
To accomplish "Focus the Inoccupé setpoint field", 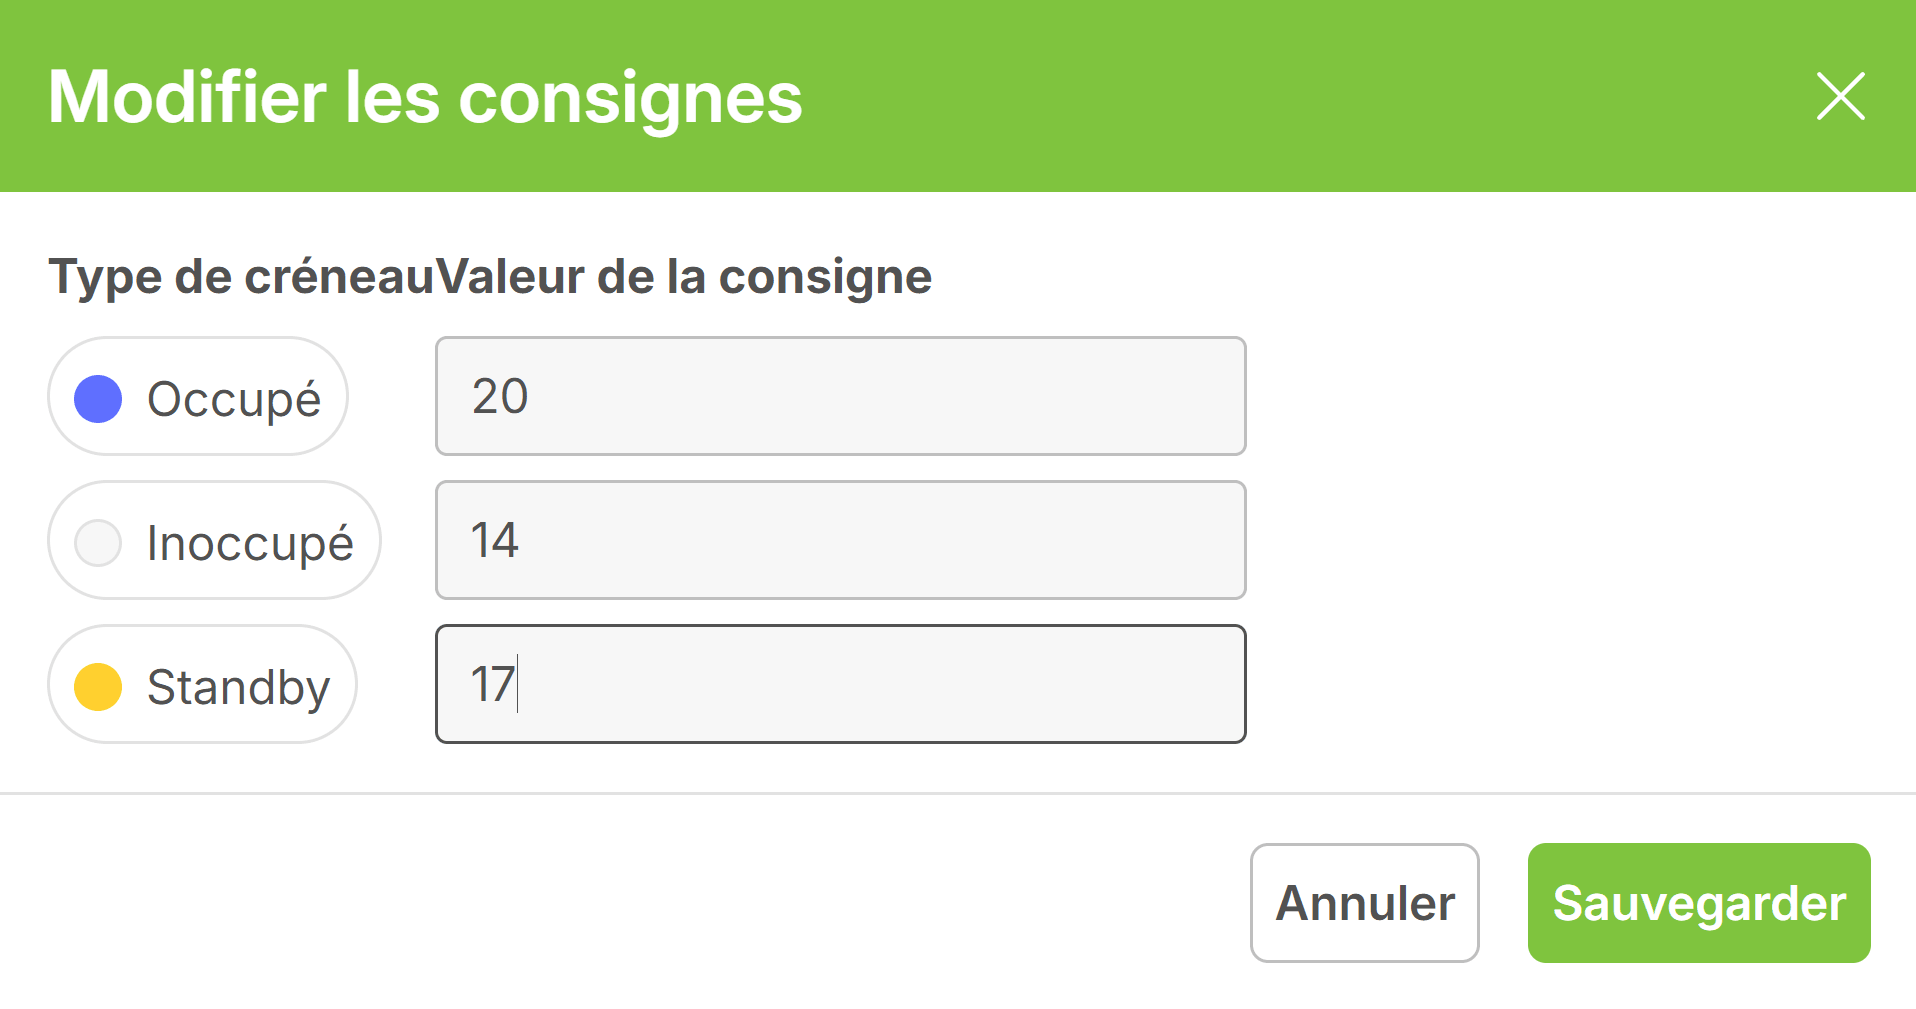I will [840, 540].
